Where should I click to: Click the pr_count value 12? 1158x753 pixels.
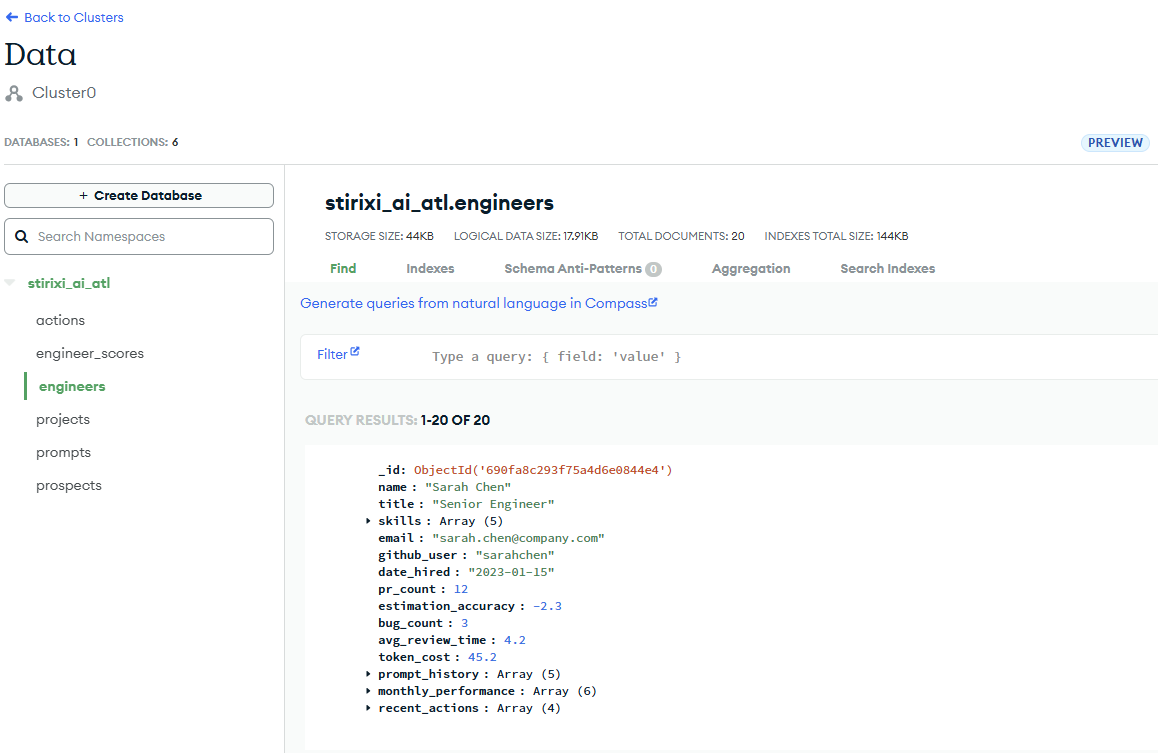click(x=461, y=588)
